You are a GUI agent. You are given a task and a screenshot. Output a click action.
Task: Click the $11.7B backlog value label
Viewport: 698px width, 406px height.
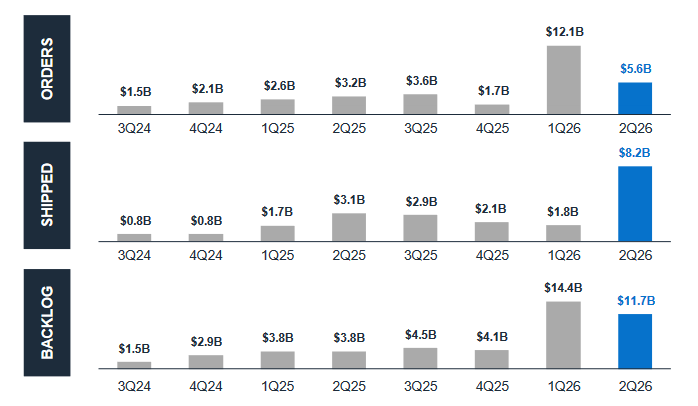click(636, 301)
